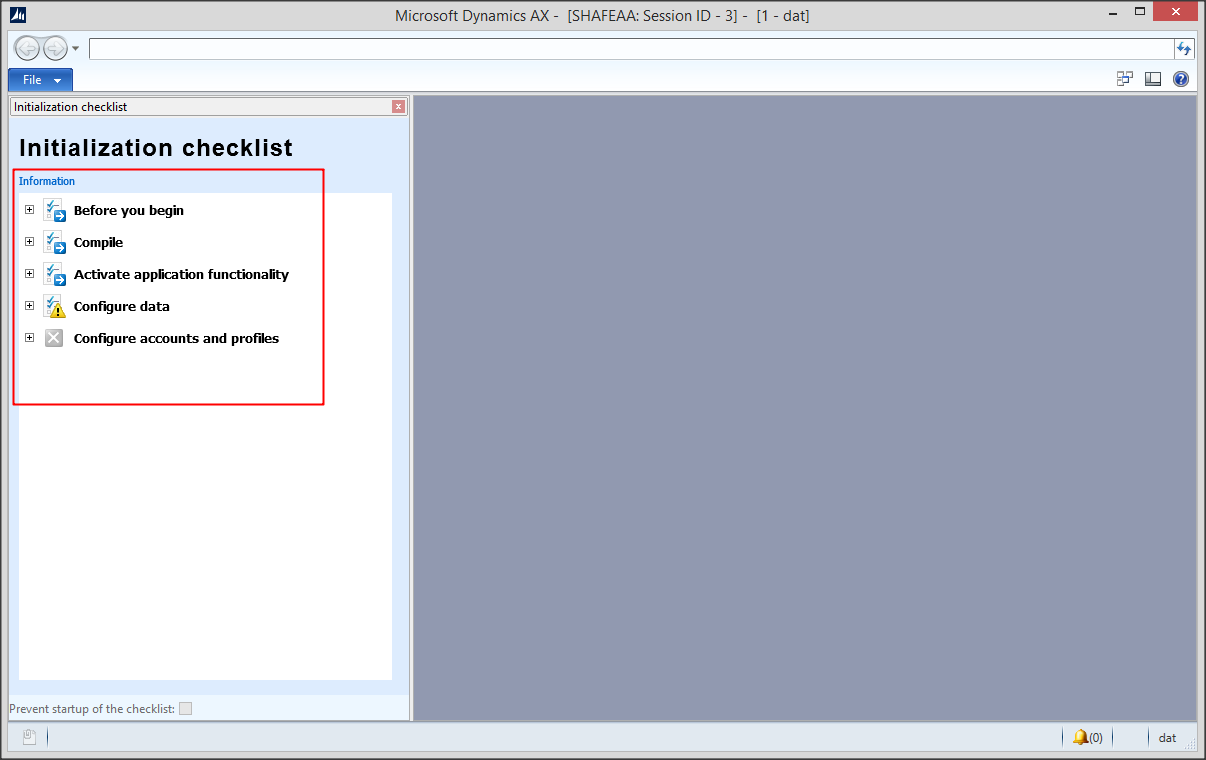This screenshot has height=760, width=1206.
Task: Click the Configure data warning icon
Action: 54,306
